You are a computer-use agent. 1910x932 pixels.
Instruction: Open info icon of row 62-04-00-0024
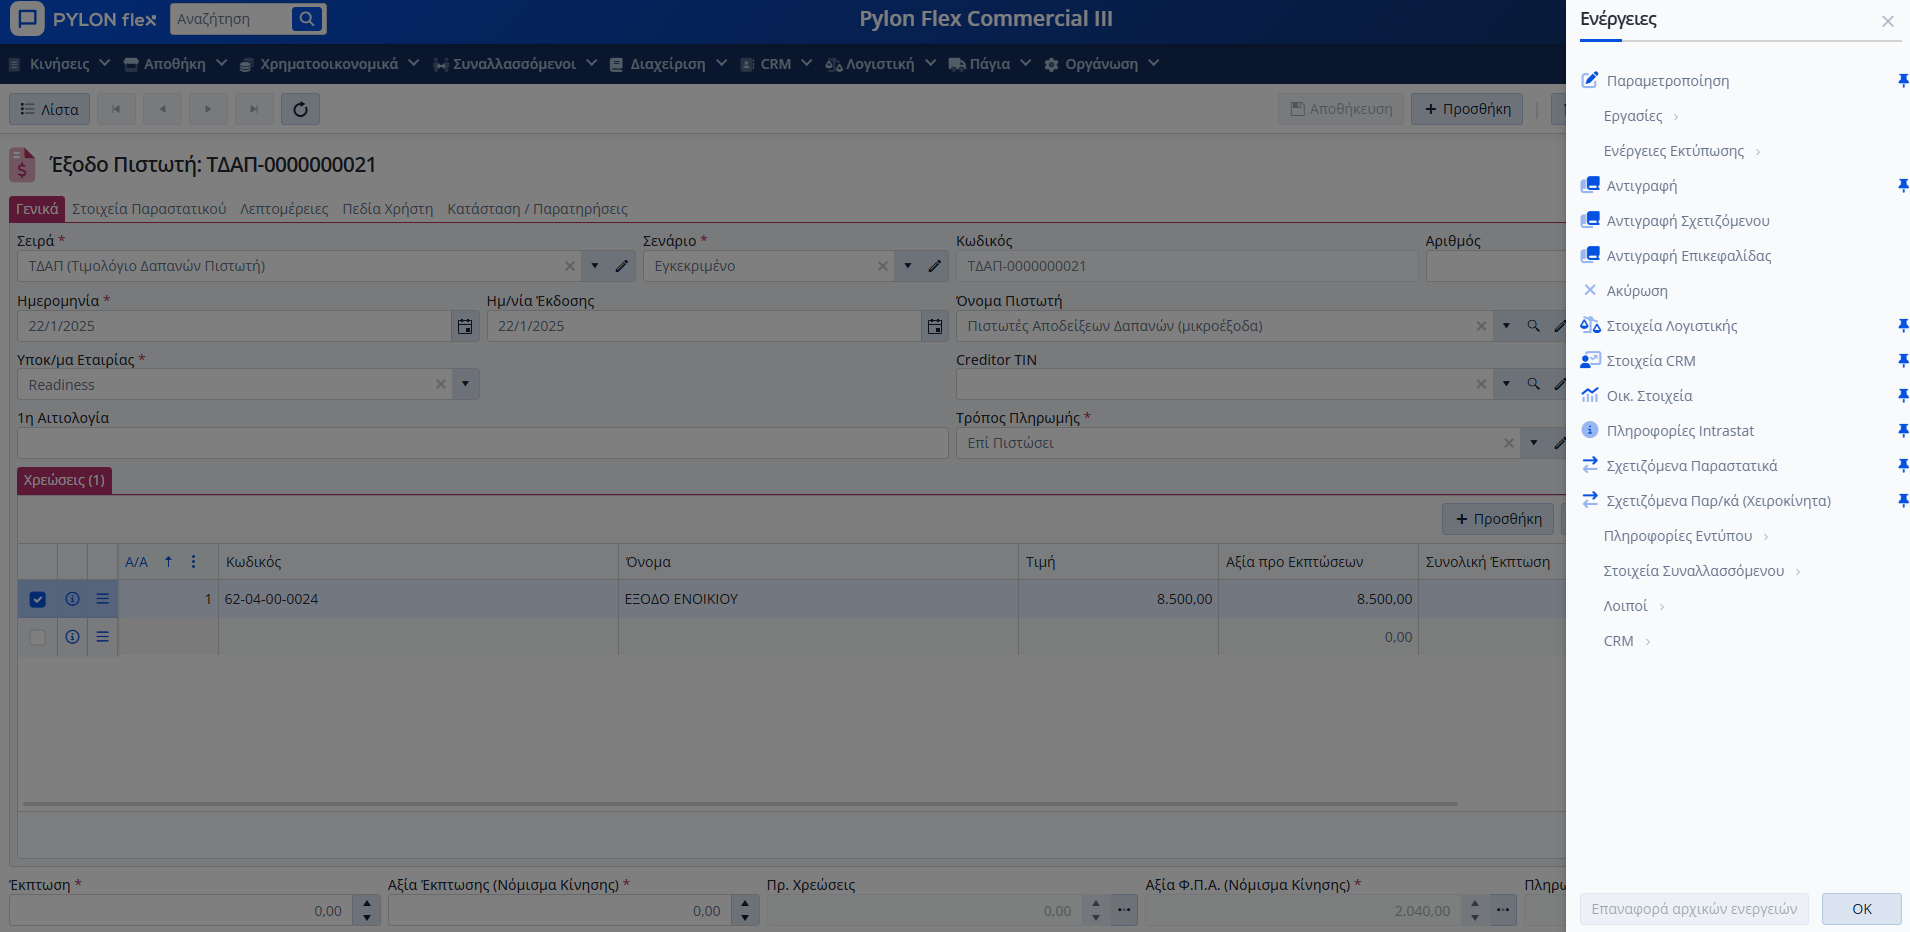(72, 599)
